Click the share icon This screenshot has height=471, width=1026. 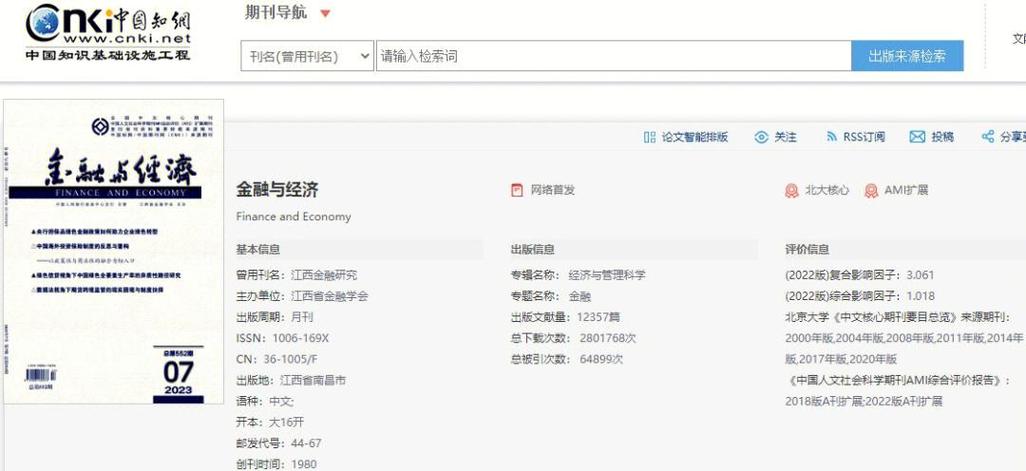988,137
